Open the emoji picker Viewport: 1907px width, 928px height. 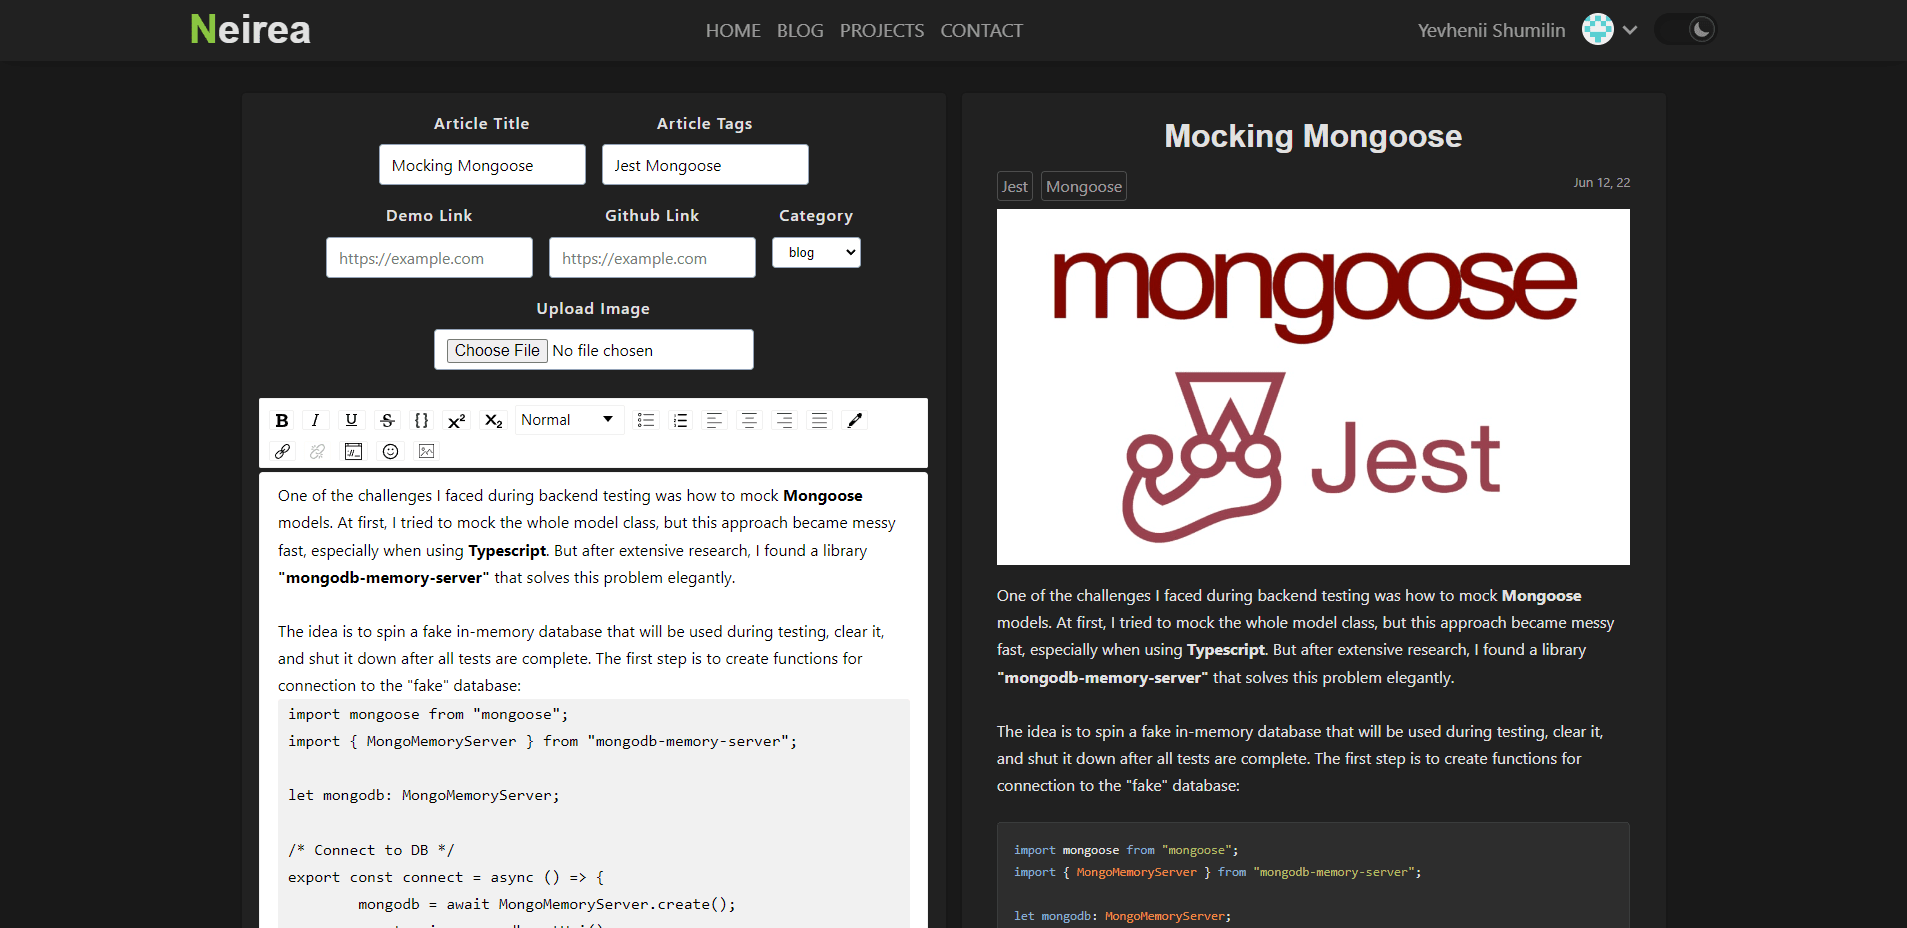coord(391,451)
